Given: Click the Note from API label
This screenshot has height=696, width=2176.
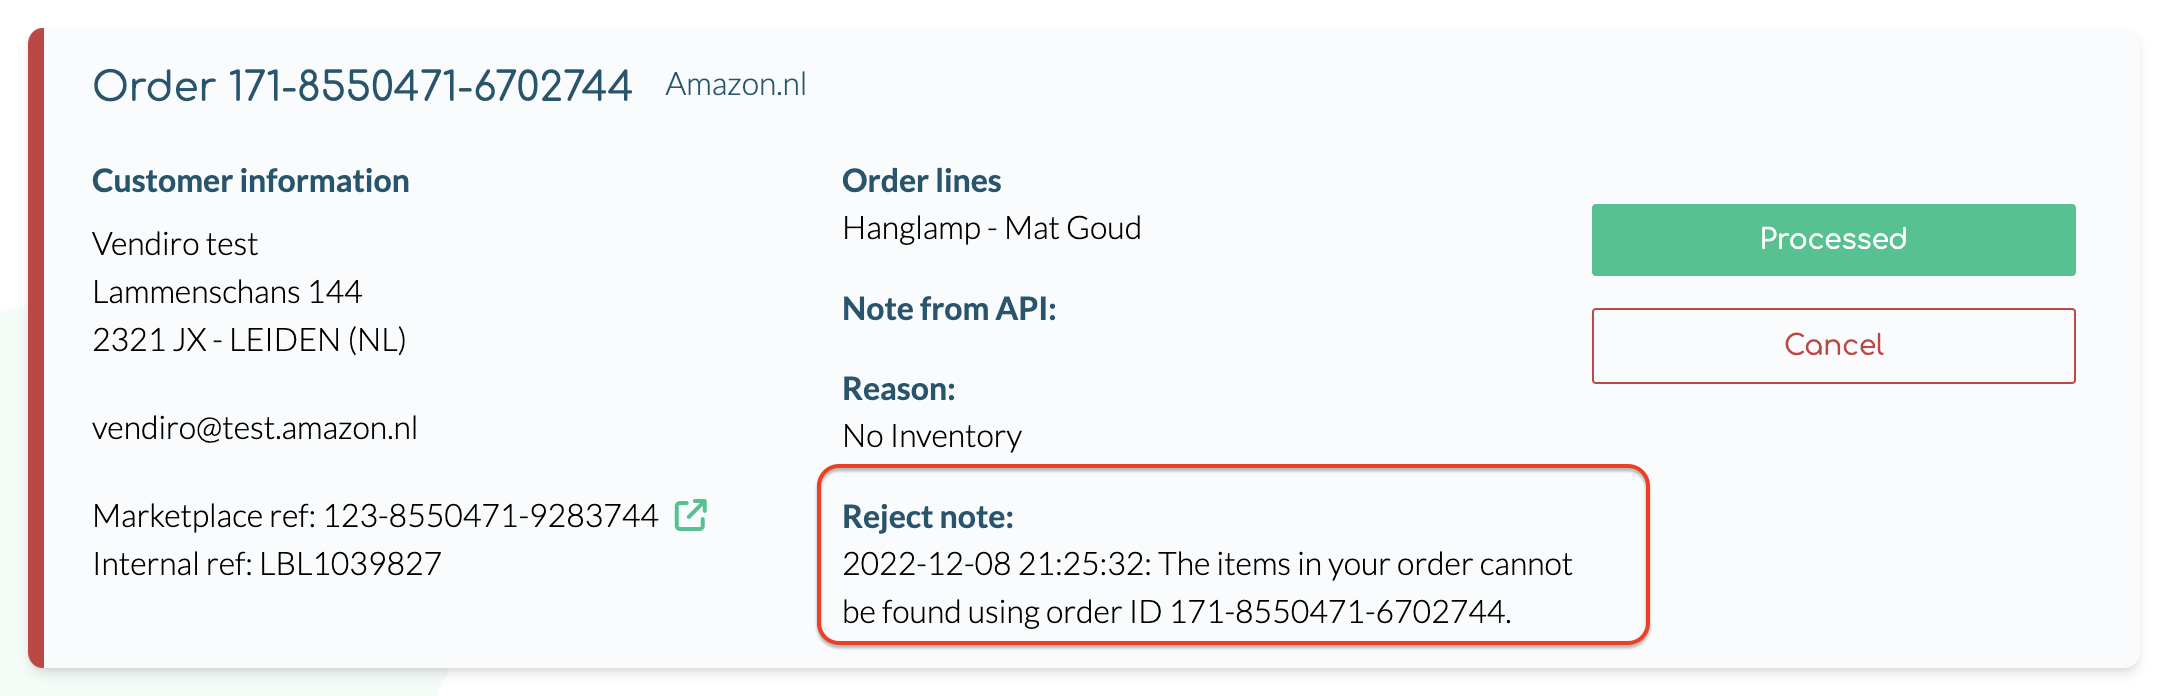Looking at the screenshot, I should (949, 309).
